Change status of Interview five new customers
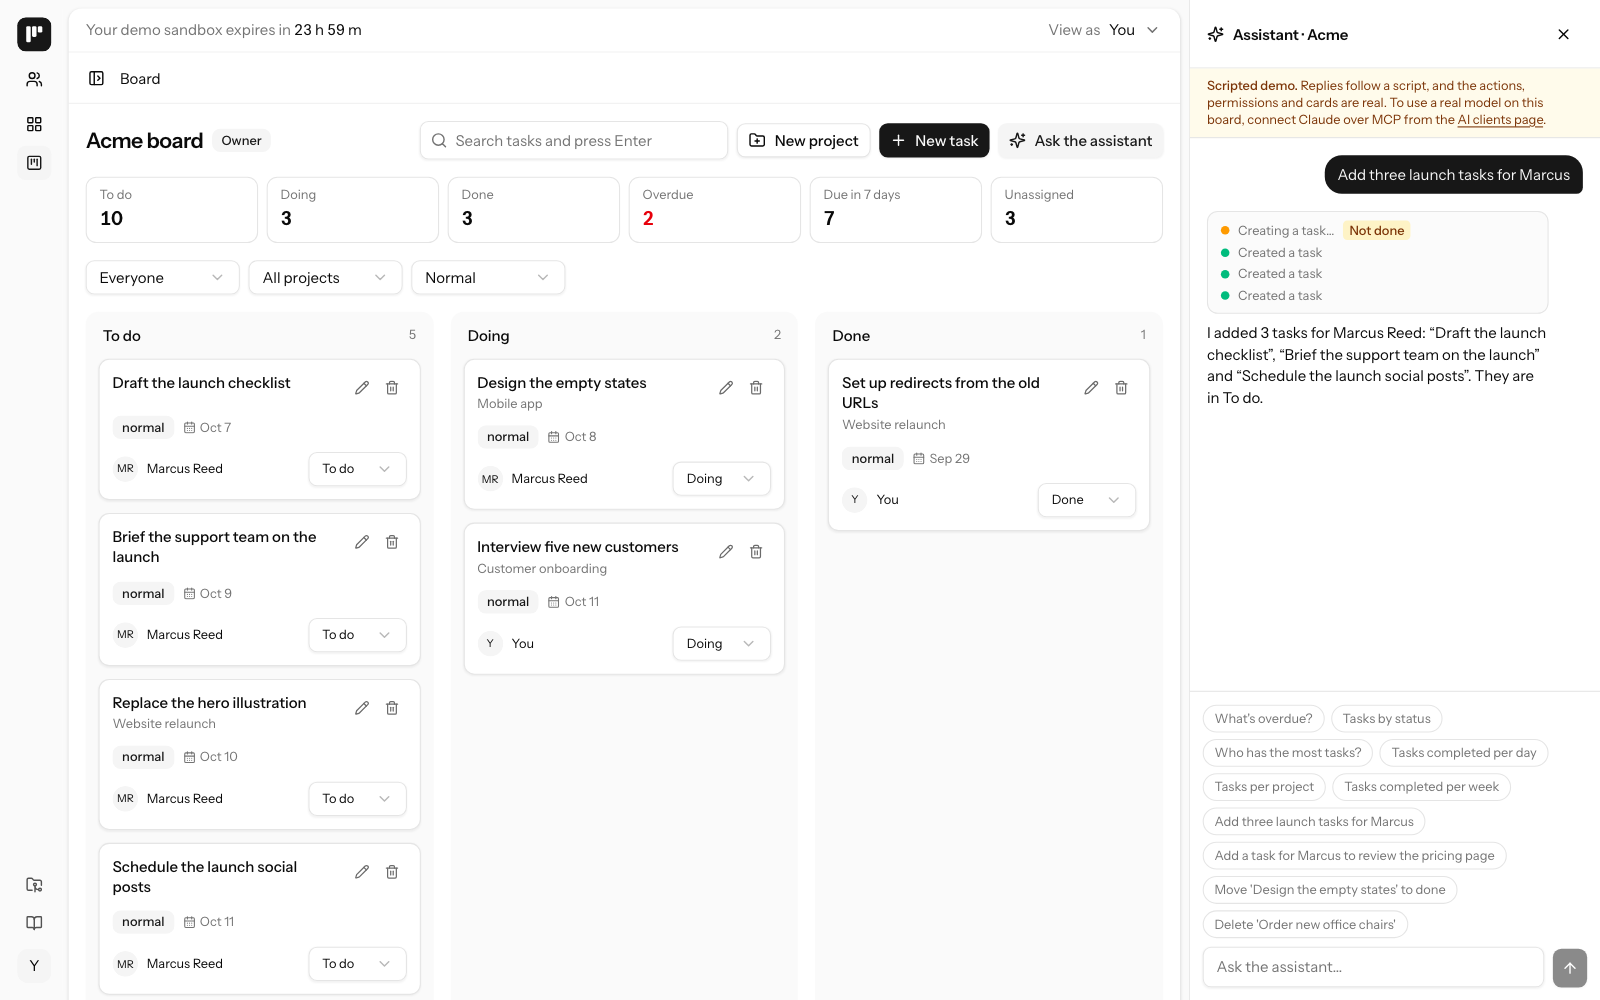Image resolution: width=1600 pixels, height=1000 pixels. click(x=721, y=644)
